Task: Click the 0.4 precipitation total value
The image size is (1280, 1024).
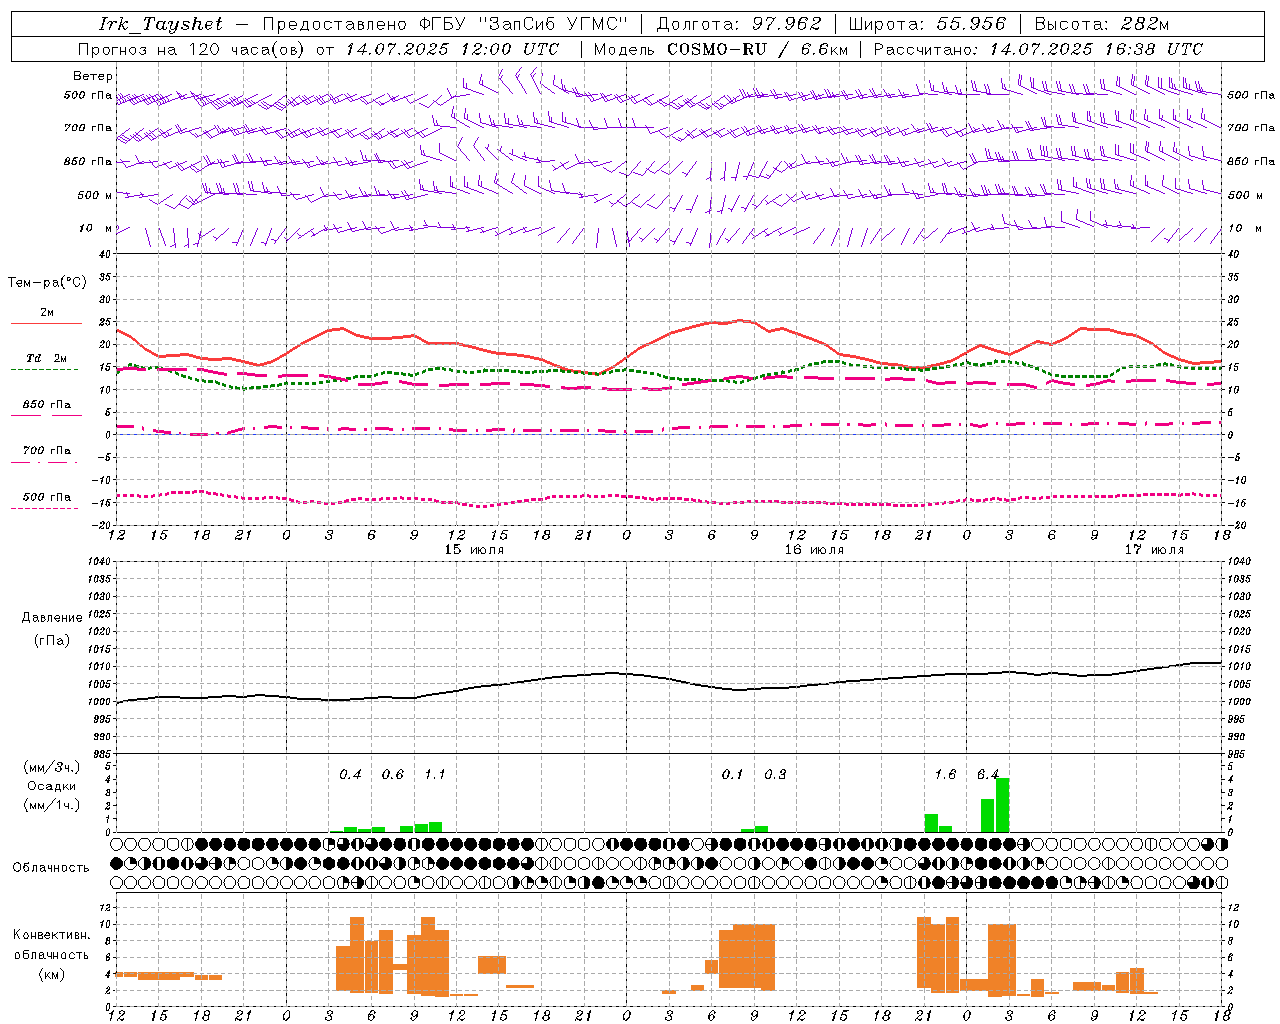Action: pos(350,775)
